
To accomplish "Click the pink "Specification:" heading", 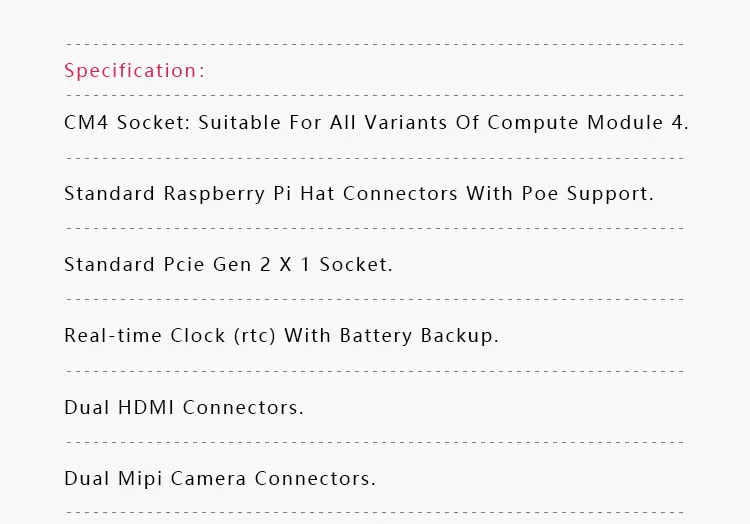I will click(x=134, y=71).
